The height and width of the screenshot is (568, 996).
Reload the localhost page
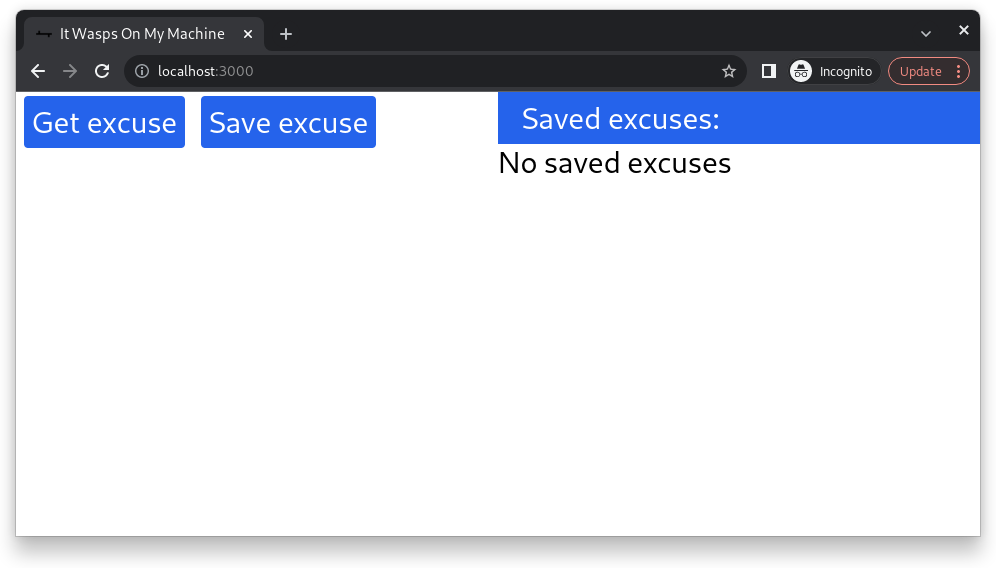[x=102, y=71]
